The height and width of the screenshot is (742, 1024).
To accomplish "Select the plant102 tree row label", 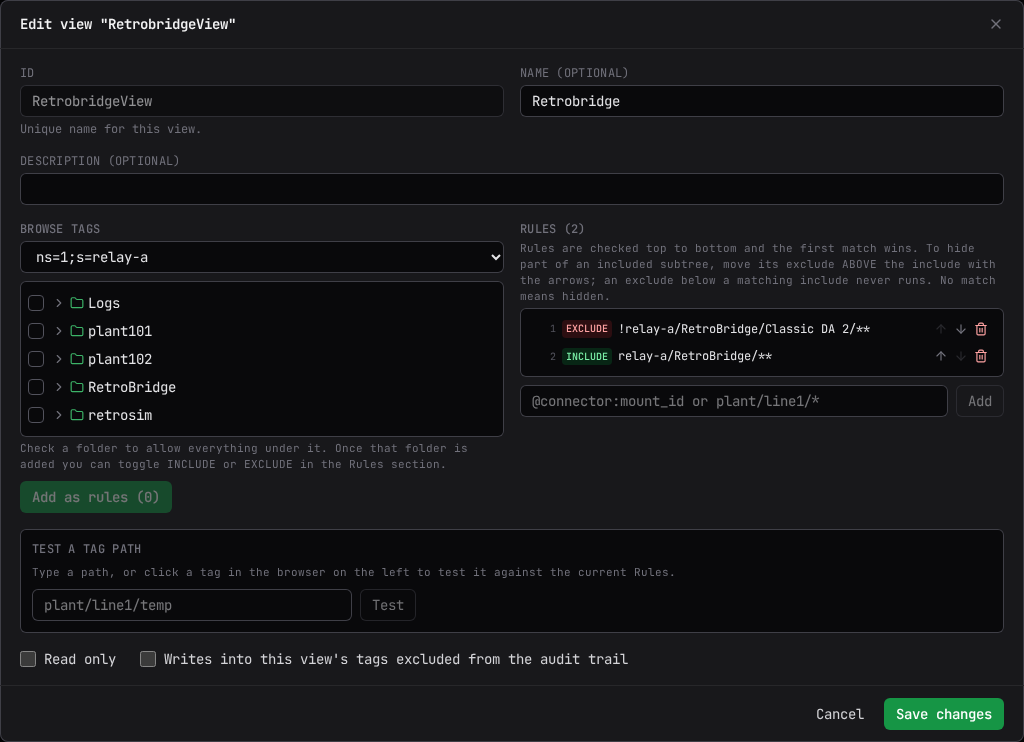I will (120, 359).
